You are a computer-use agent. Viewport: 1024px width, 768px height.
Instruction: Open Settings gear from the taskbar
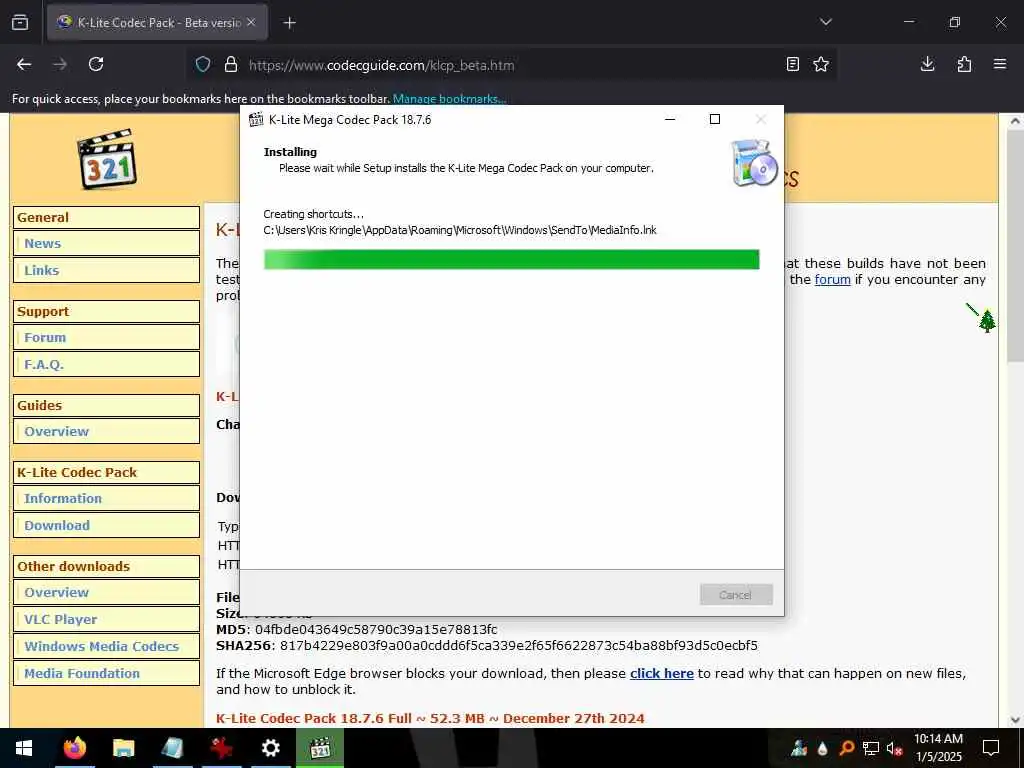[x=270, y=748]
